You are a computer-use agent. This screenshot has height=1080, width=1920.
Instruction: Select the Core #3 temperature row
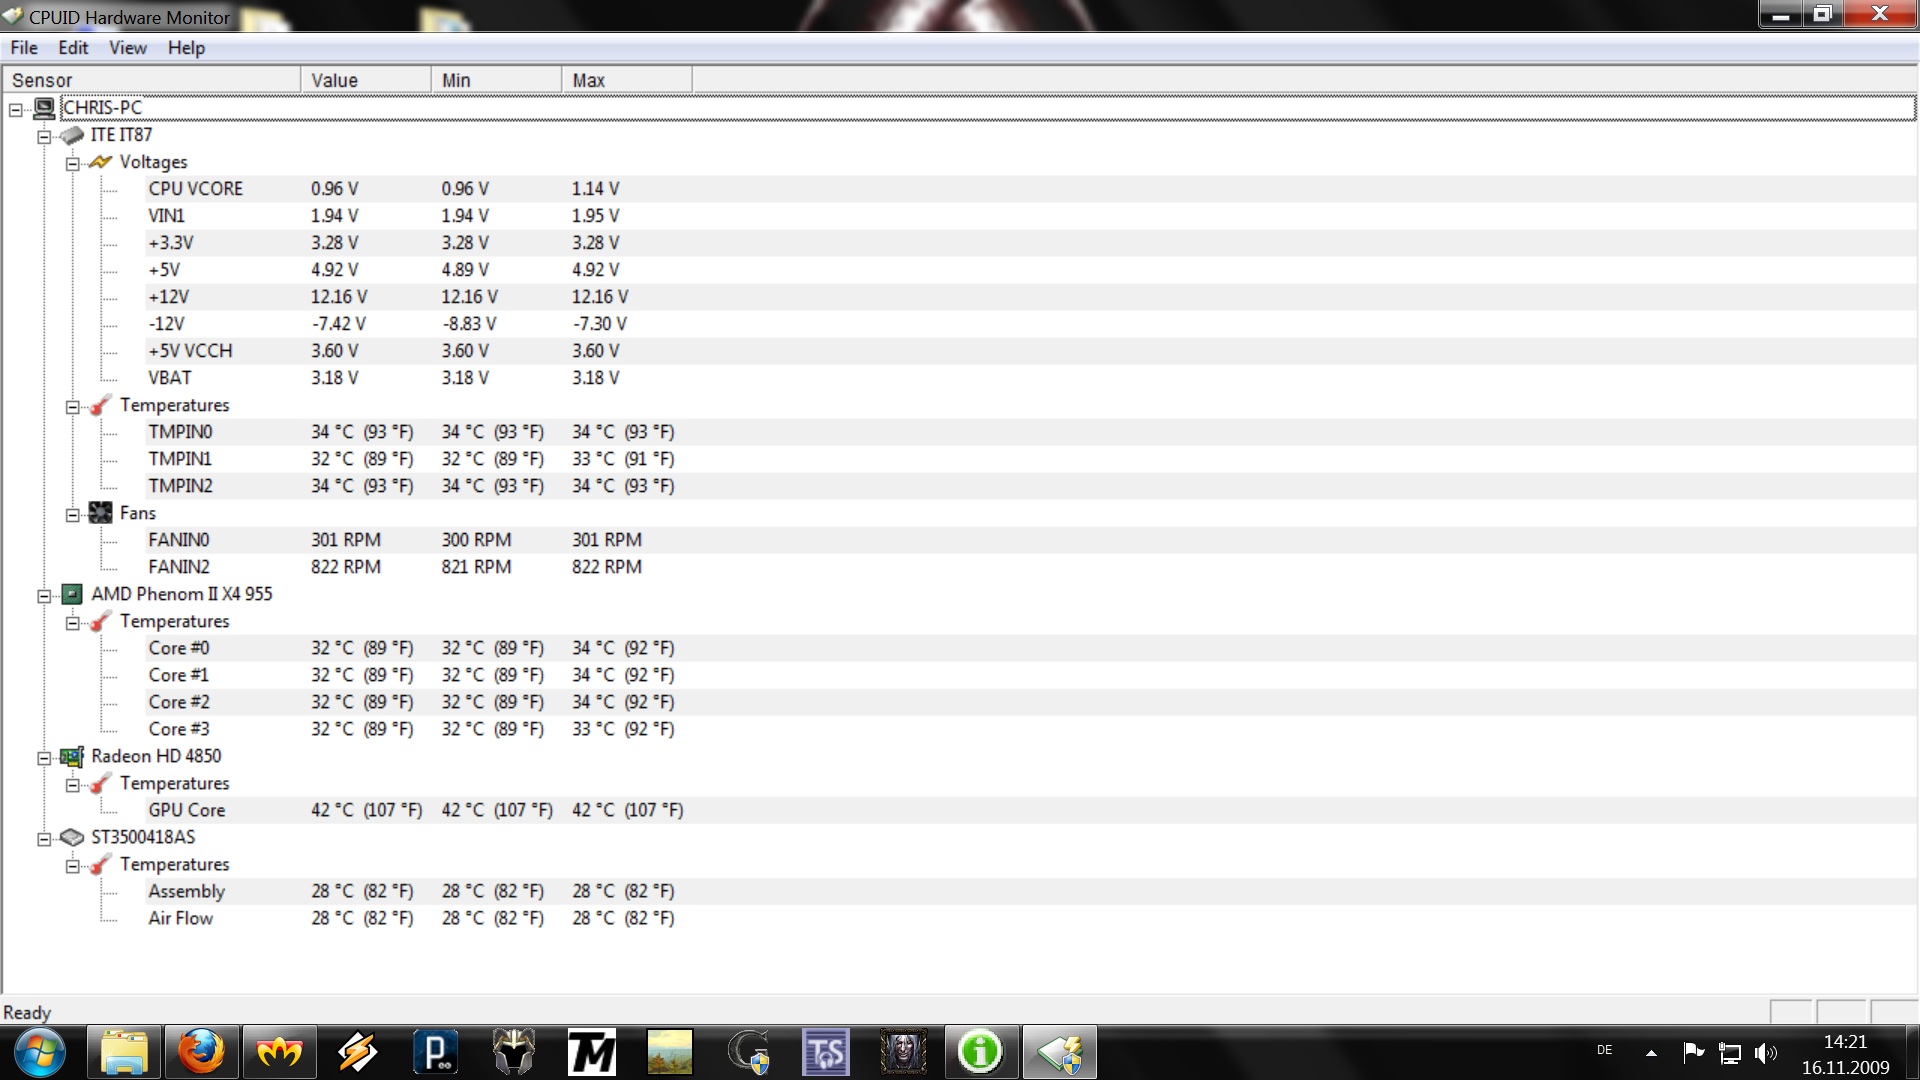1031,728
